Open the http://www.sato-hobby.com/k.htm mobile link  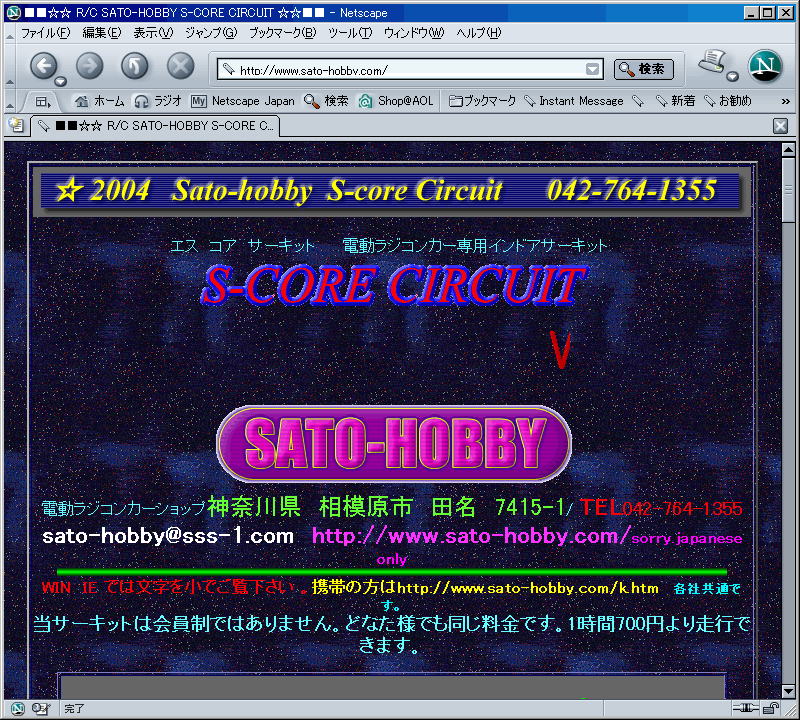(528, 588)
